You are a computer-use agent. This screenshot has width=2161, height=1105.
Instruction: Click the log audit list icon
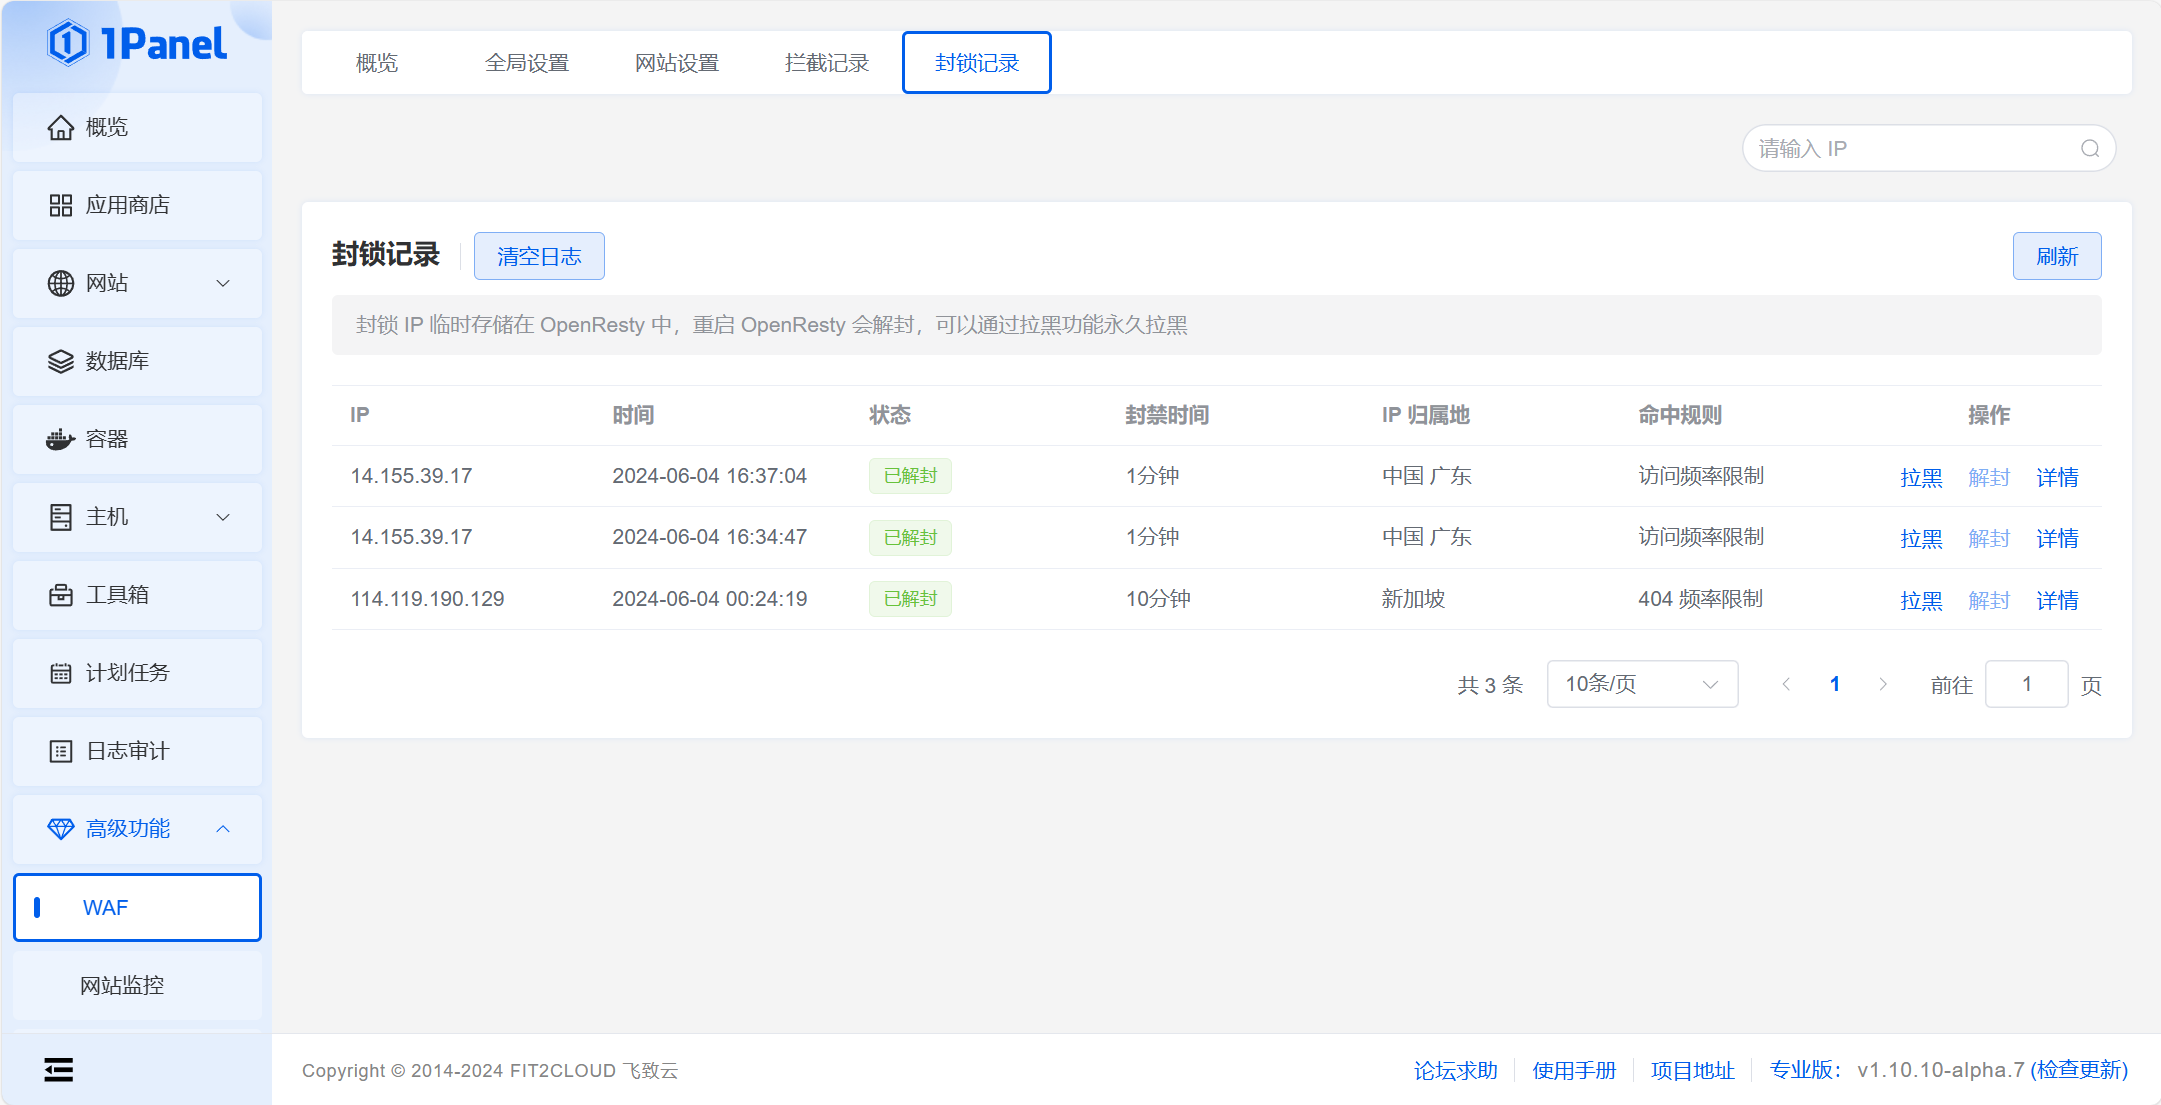pos(60,751)
